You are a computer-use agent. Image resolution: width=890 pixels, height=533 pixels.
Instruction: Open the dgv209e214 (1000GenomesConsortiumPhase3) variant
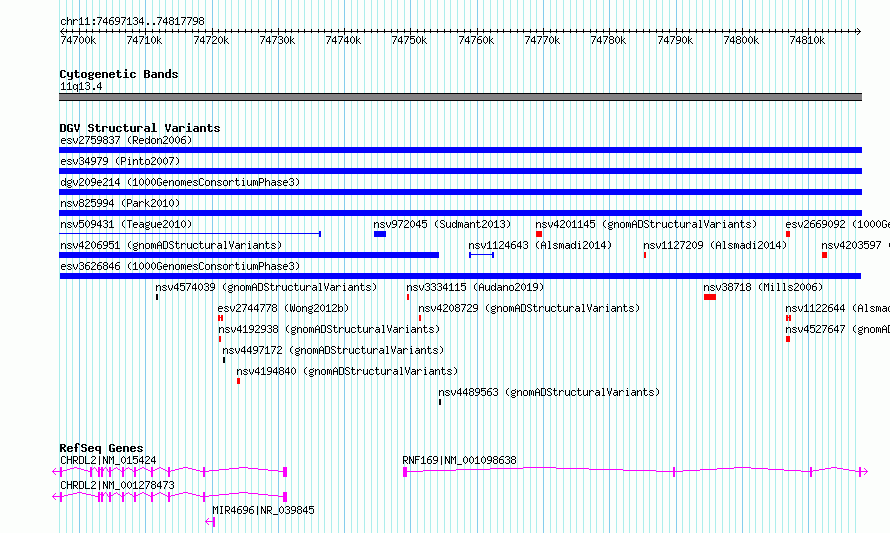[460, 192]
